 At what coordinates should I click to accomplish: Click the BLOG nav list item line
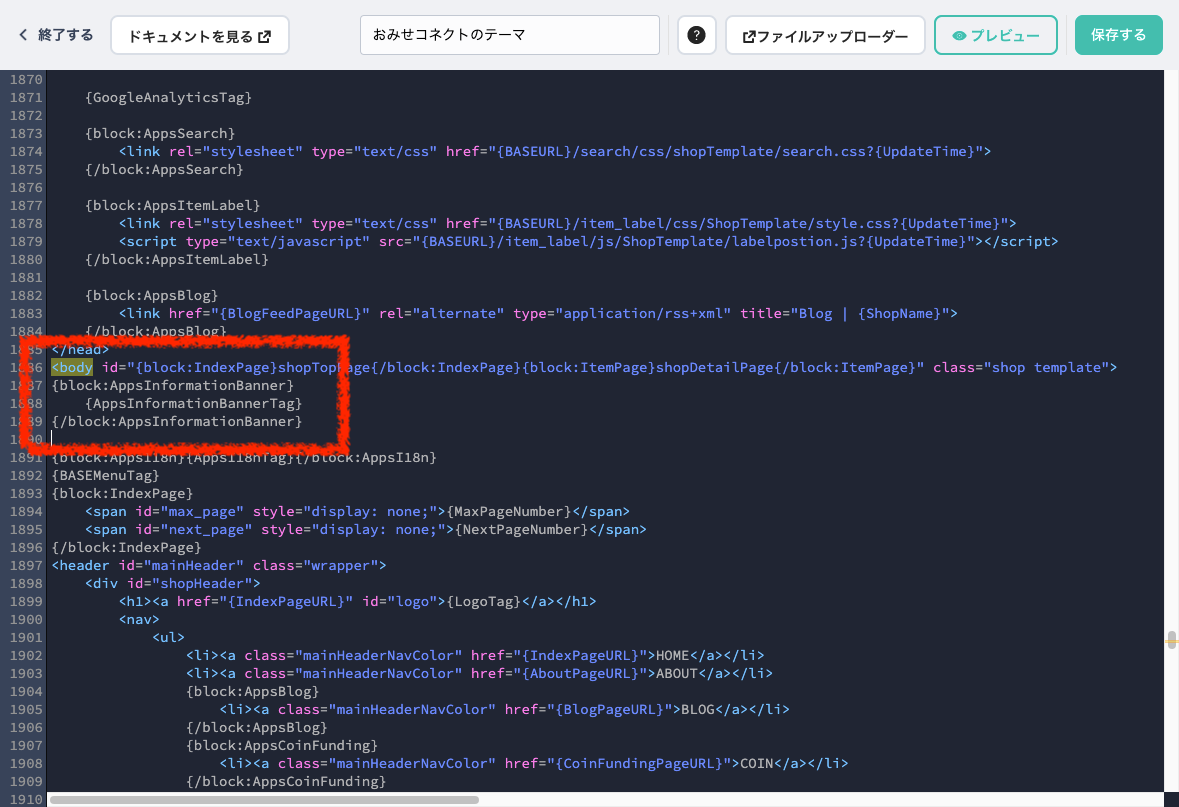[505, 708]
